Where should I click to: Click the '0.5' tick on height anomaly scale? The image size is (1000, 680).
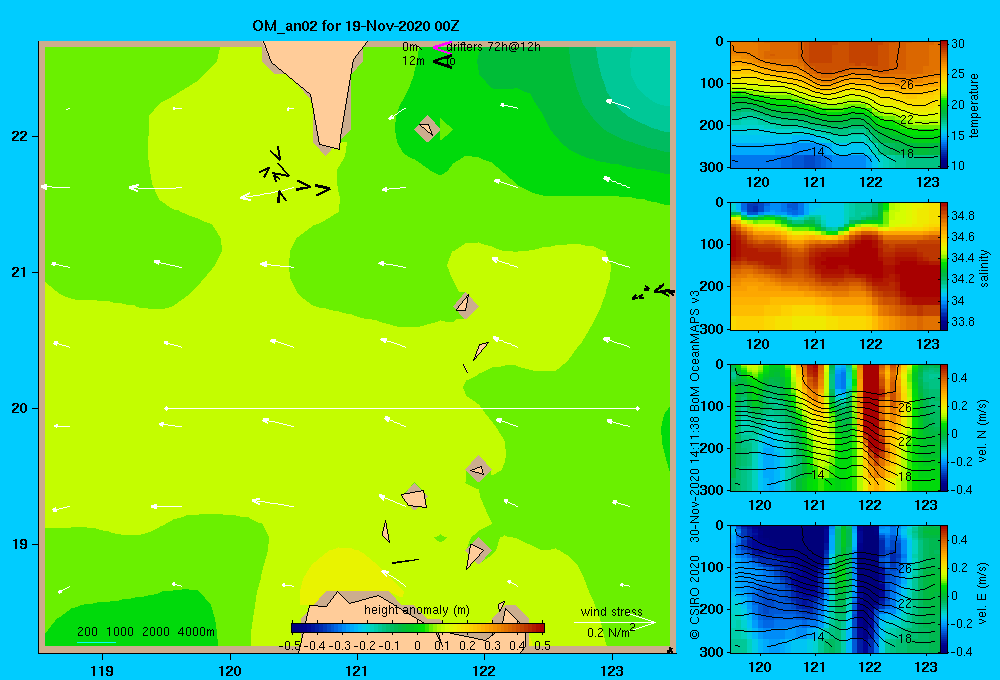542,646
